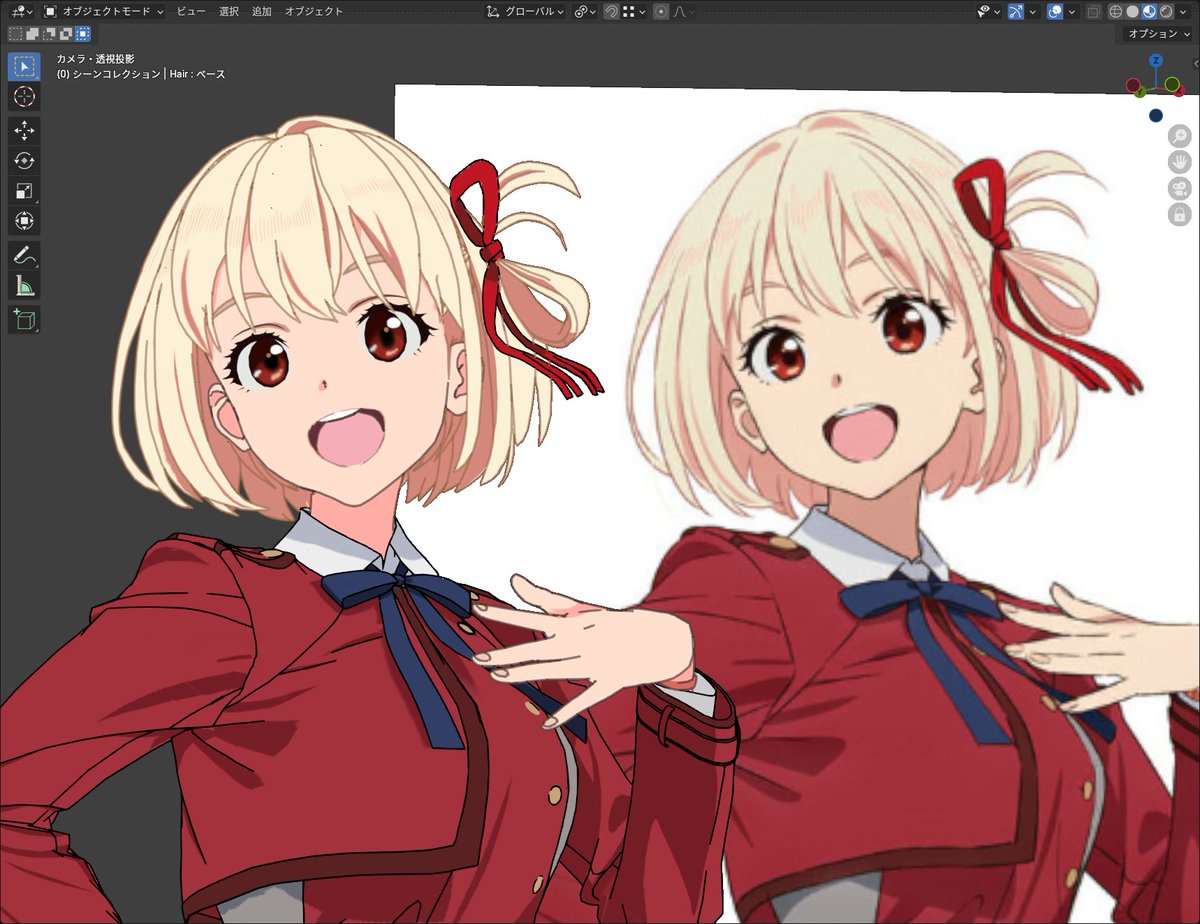Toggle lock camera to view
The height and width of the screenshot is (924, 1200).
pyautogui.click(x=1180, y=214)
